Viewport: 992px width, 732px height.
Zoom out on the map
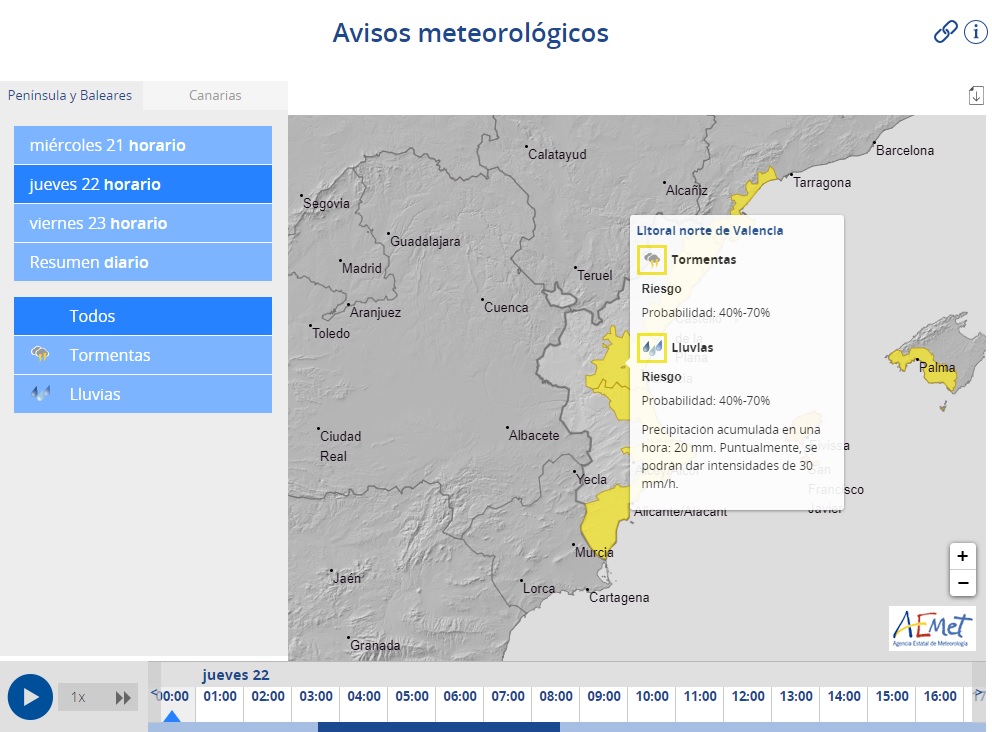tap(962, 582)
